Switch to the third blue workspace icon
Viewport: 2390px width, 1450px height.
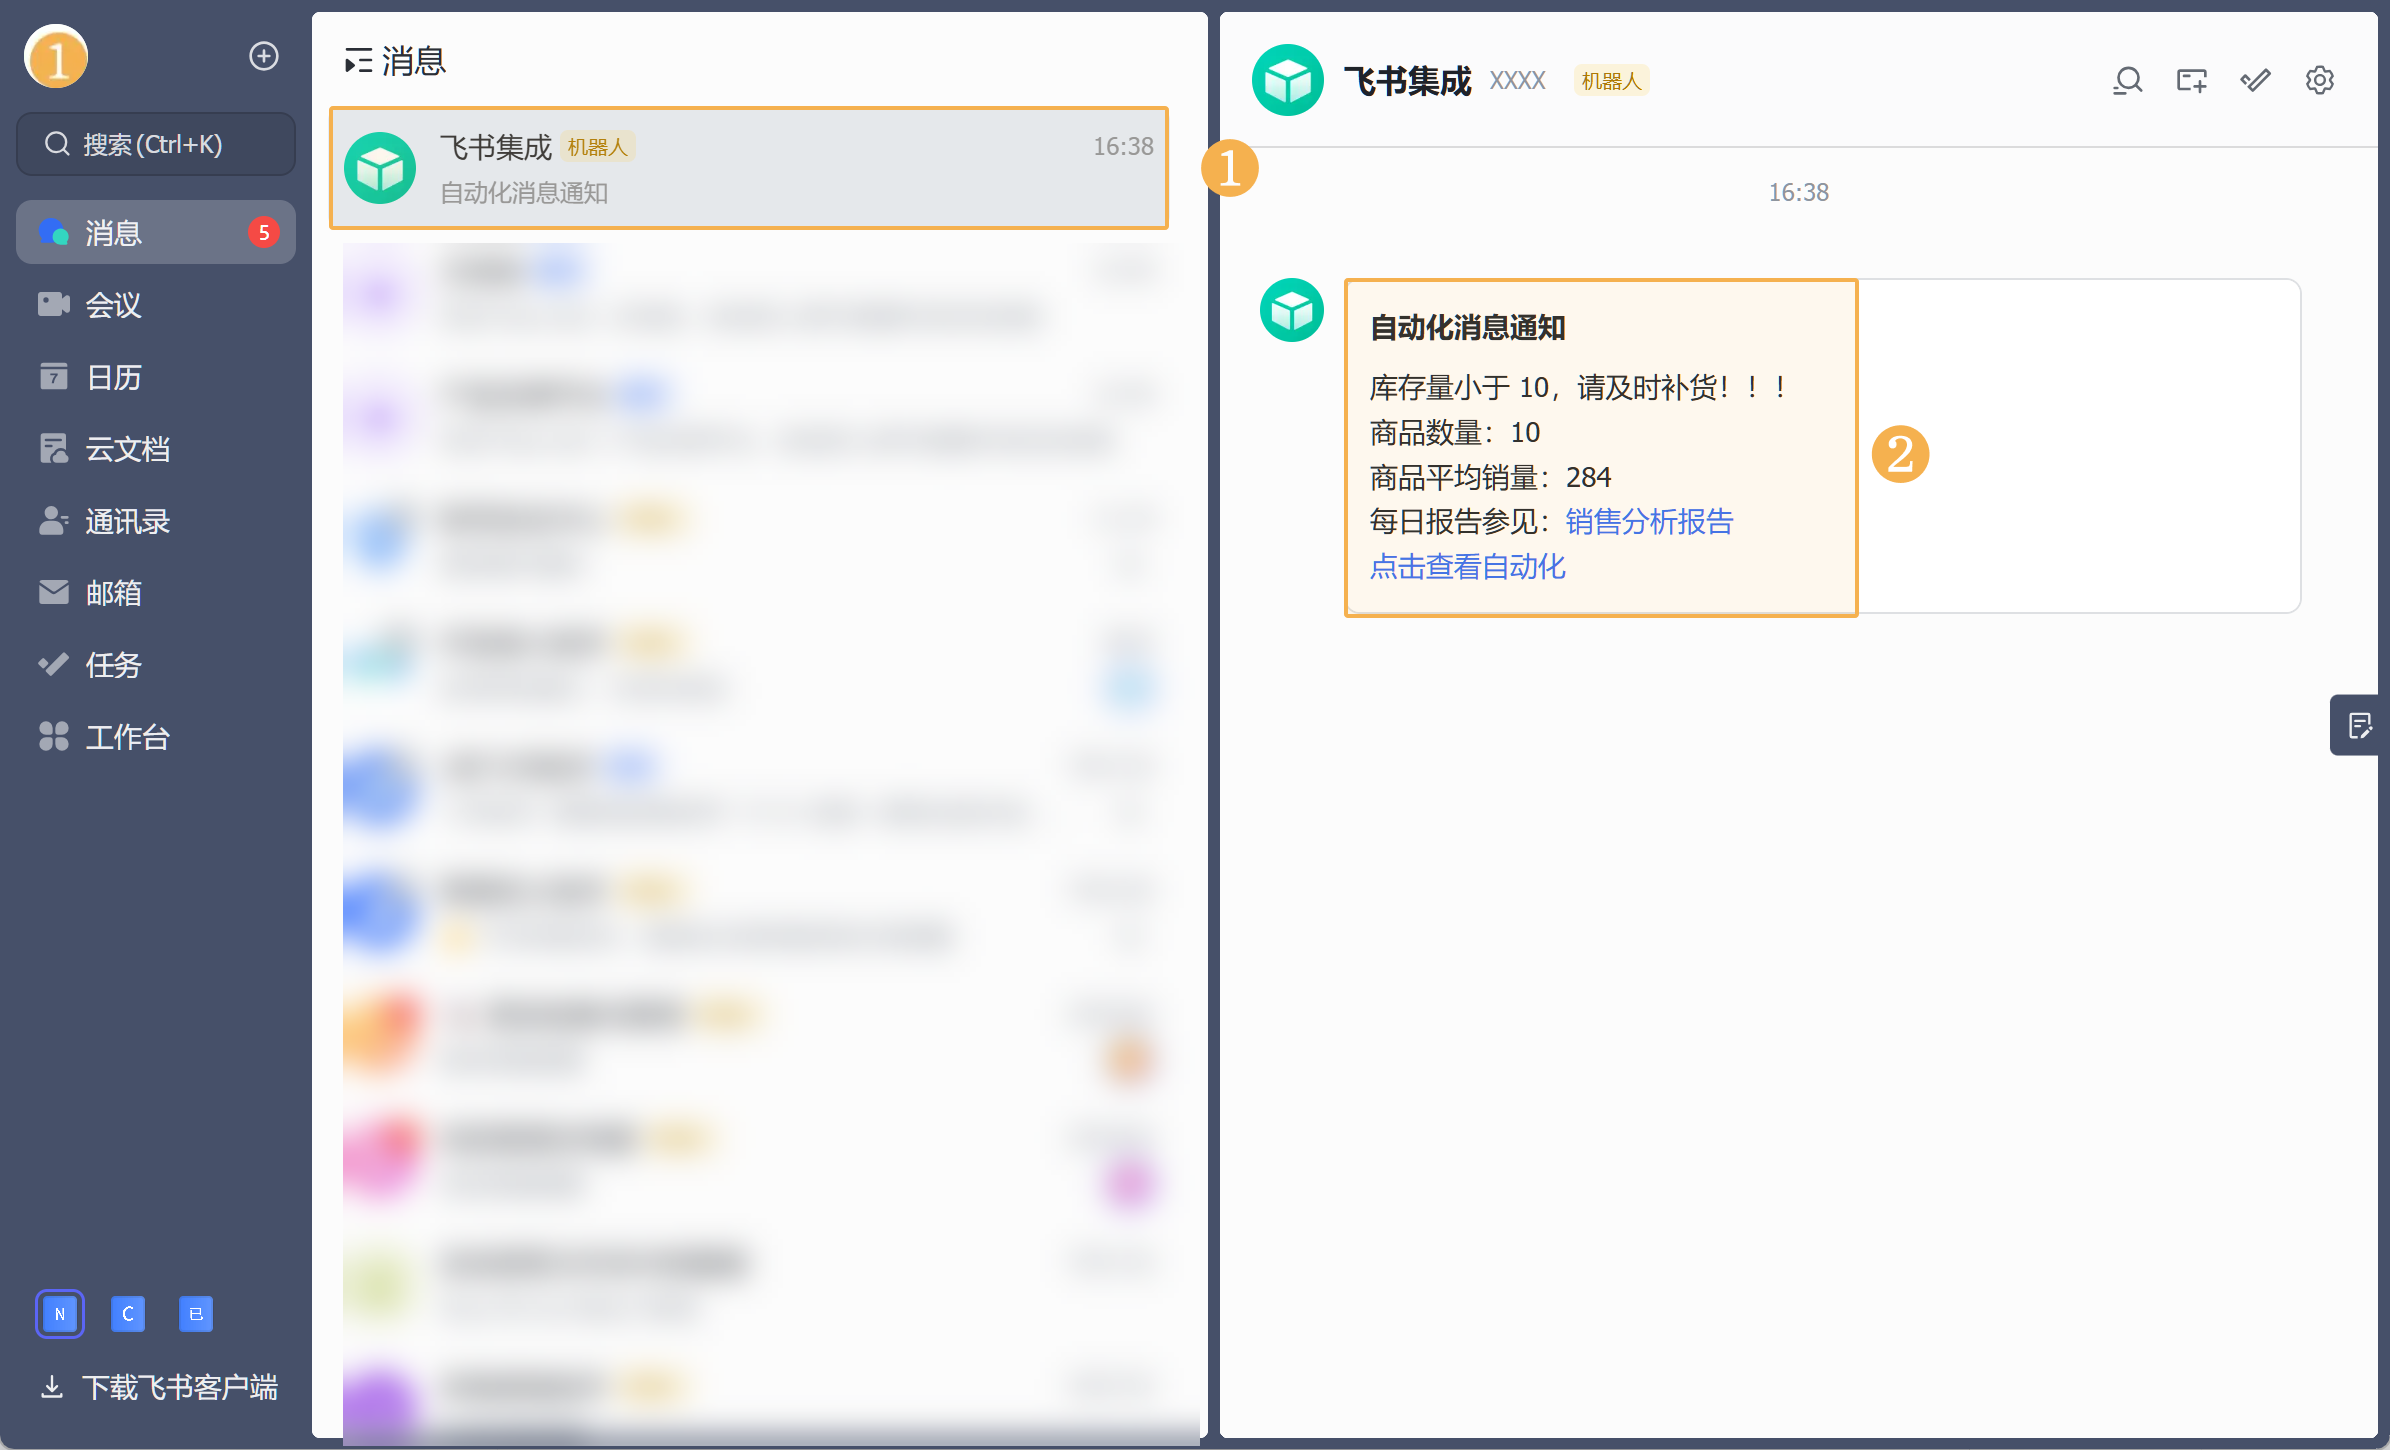(x=196, y=1314)
